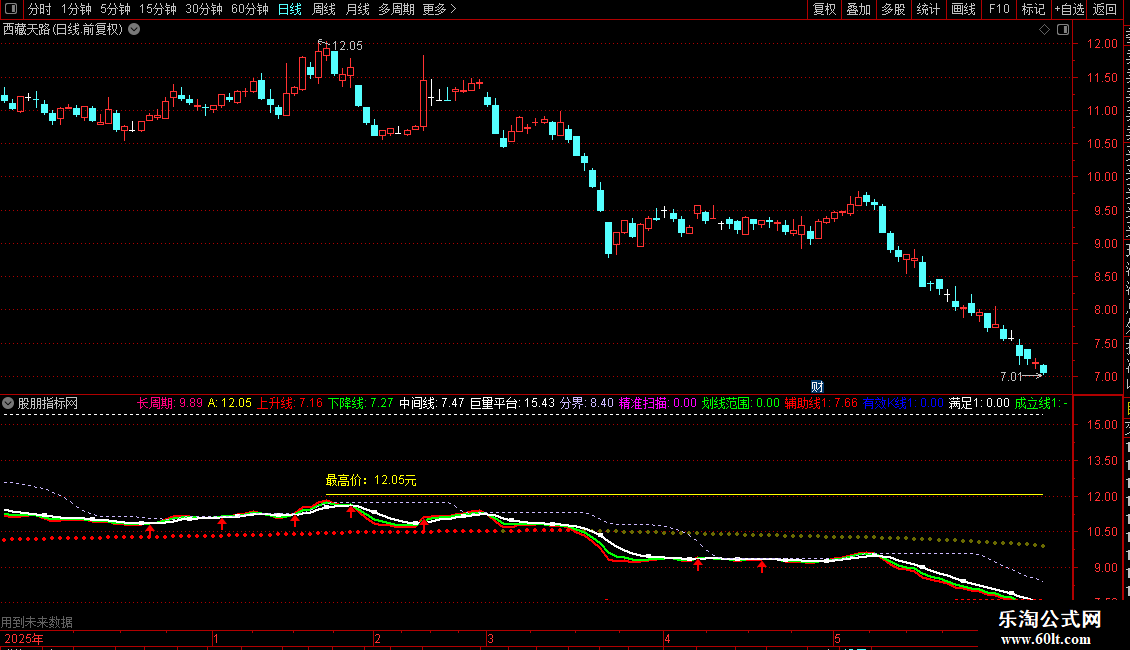Click the 满足1: 0.00 value
Screen dimensions: 1130x650
[979, 404]
